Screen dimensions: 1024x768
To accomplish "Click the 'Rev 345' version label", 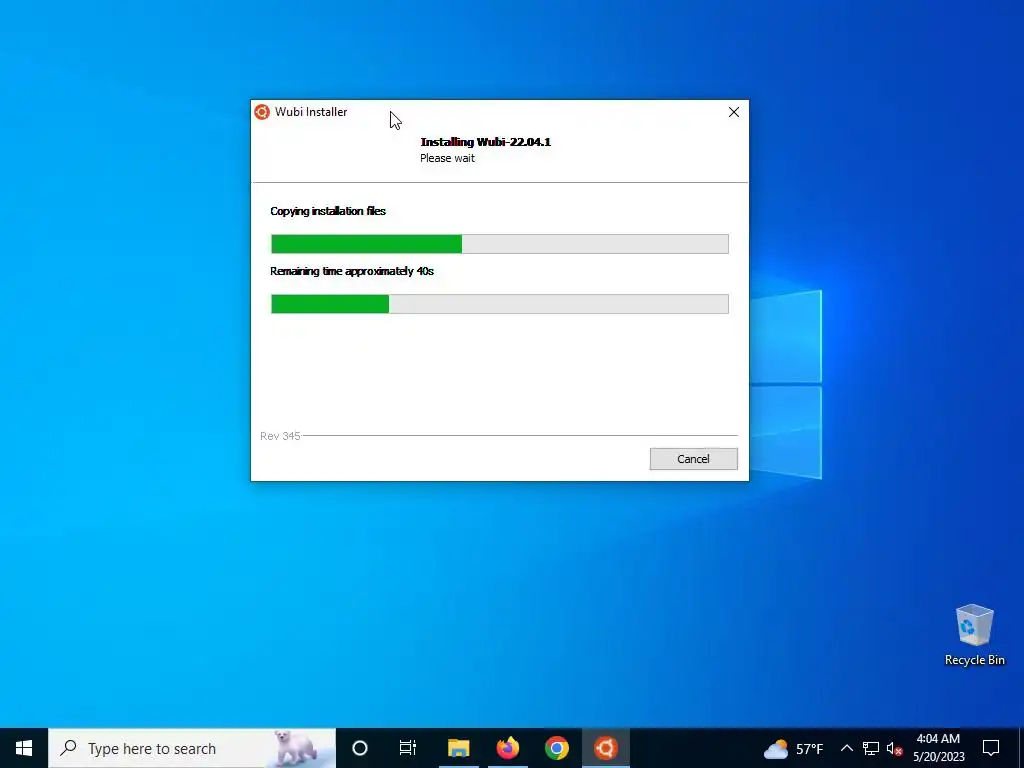I will point(280,436).
